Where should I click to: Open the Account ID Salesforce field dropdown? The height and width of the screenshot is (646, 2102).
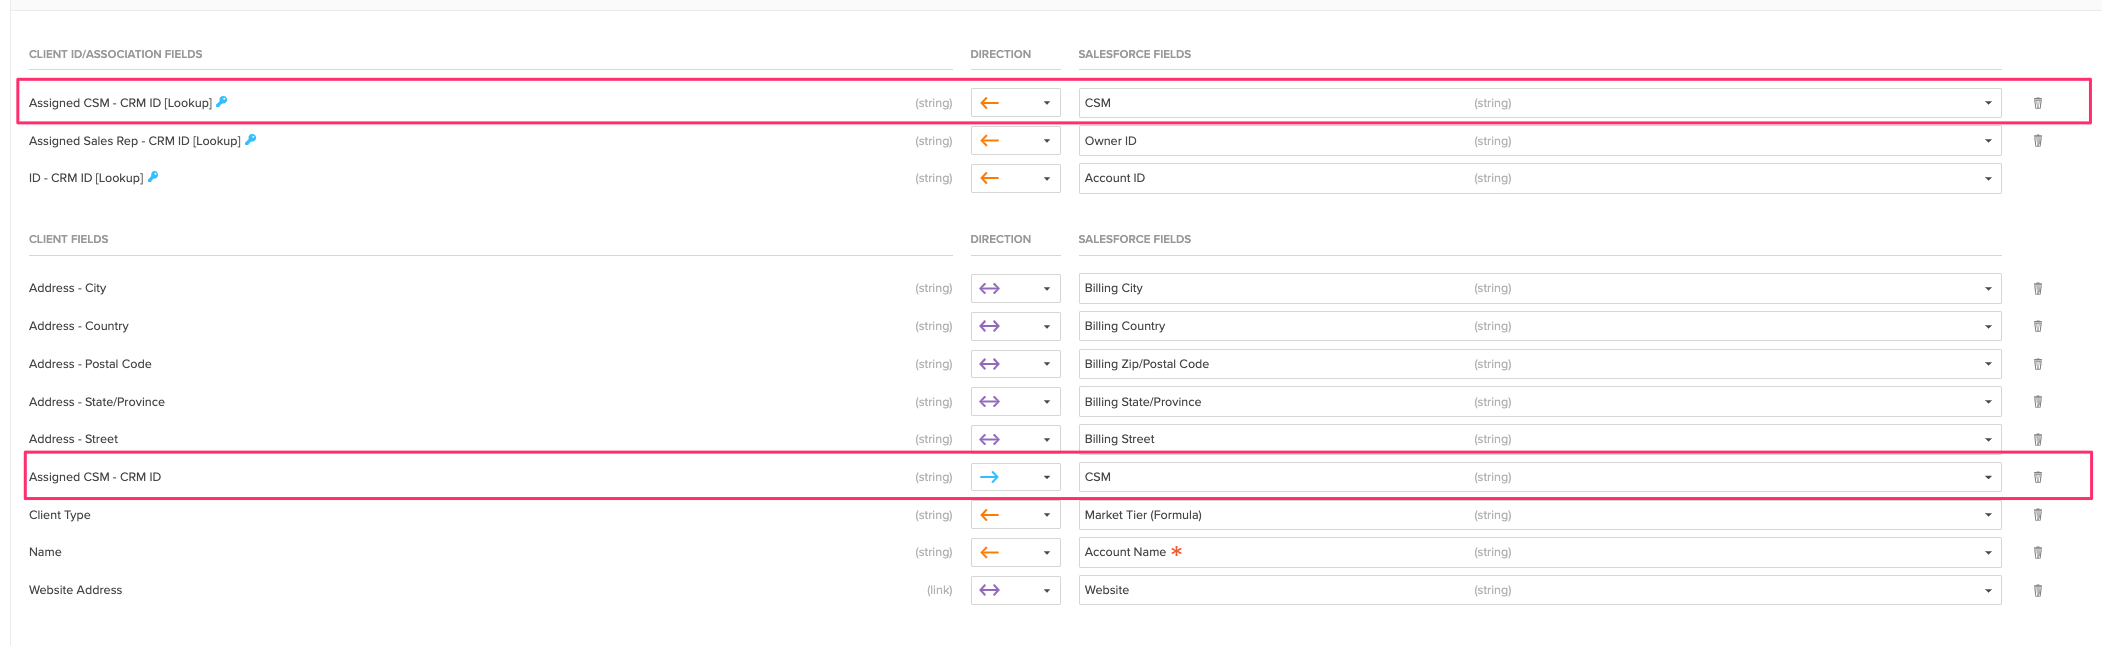(1540, 178)
